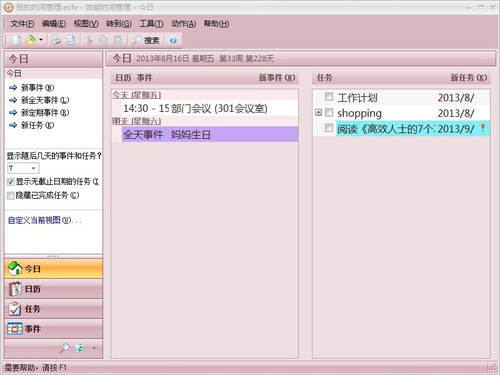The width and height of the screenshot is (500, 375).
Task: Toggle 显示无截止日期的任务 checkbox
Action: point(11,182)
